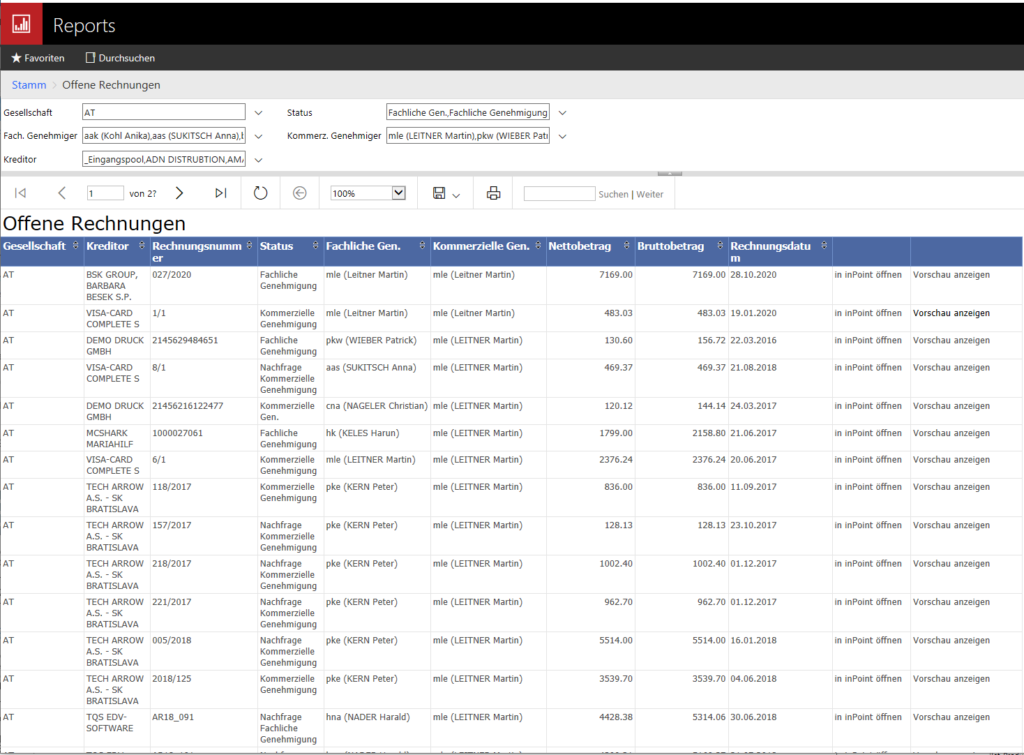Click the Reports chart logo icon
Viewport: 1024px width, 755px height.
21,24
